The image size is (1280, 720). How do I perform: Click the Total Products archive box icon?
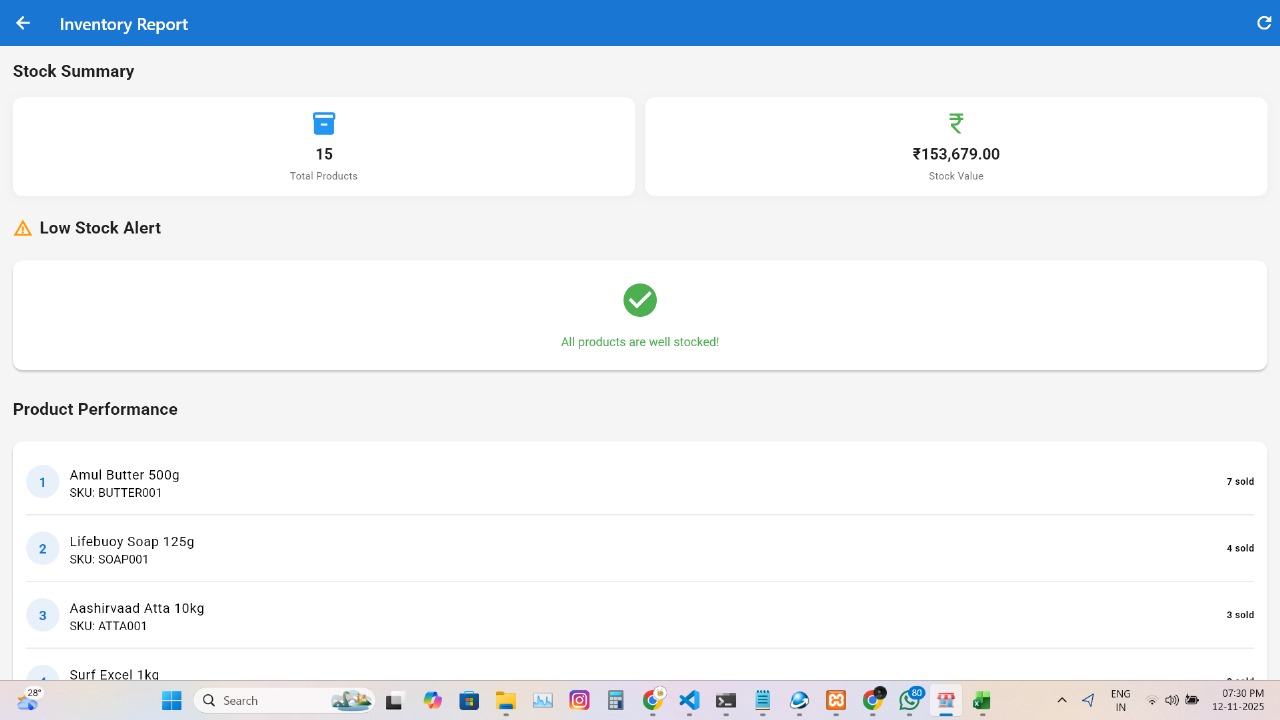(x=323, y=123)
